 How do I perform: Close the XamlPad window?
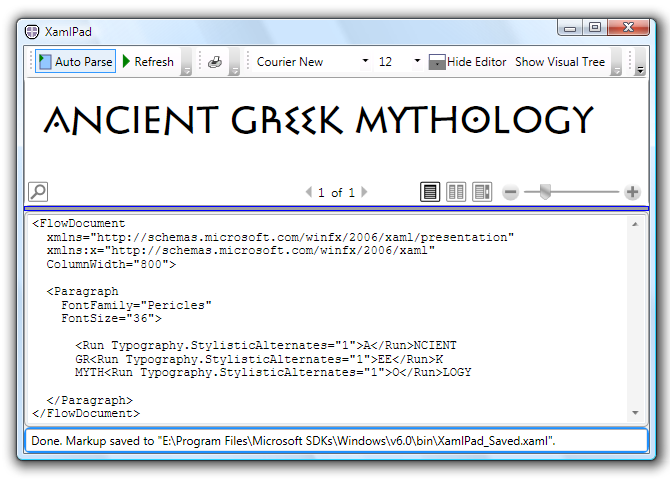click(628, 28)
